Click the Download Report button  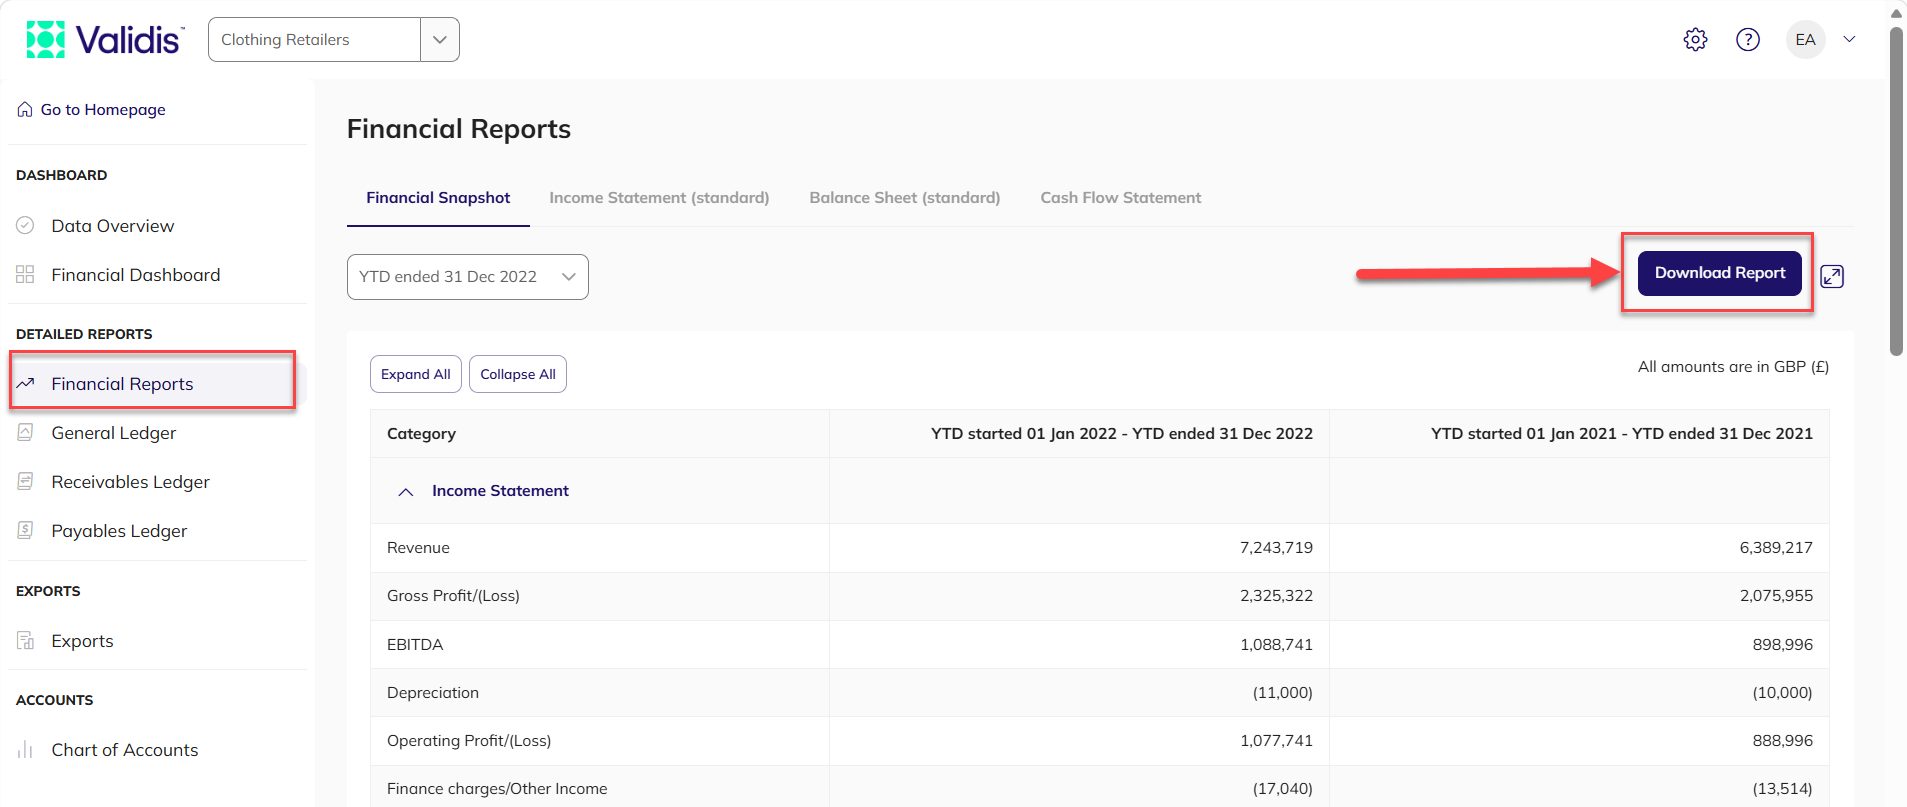pyautogui.click(x=1720, y=273)
